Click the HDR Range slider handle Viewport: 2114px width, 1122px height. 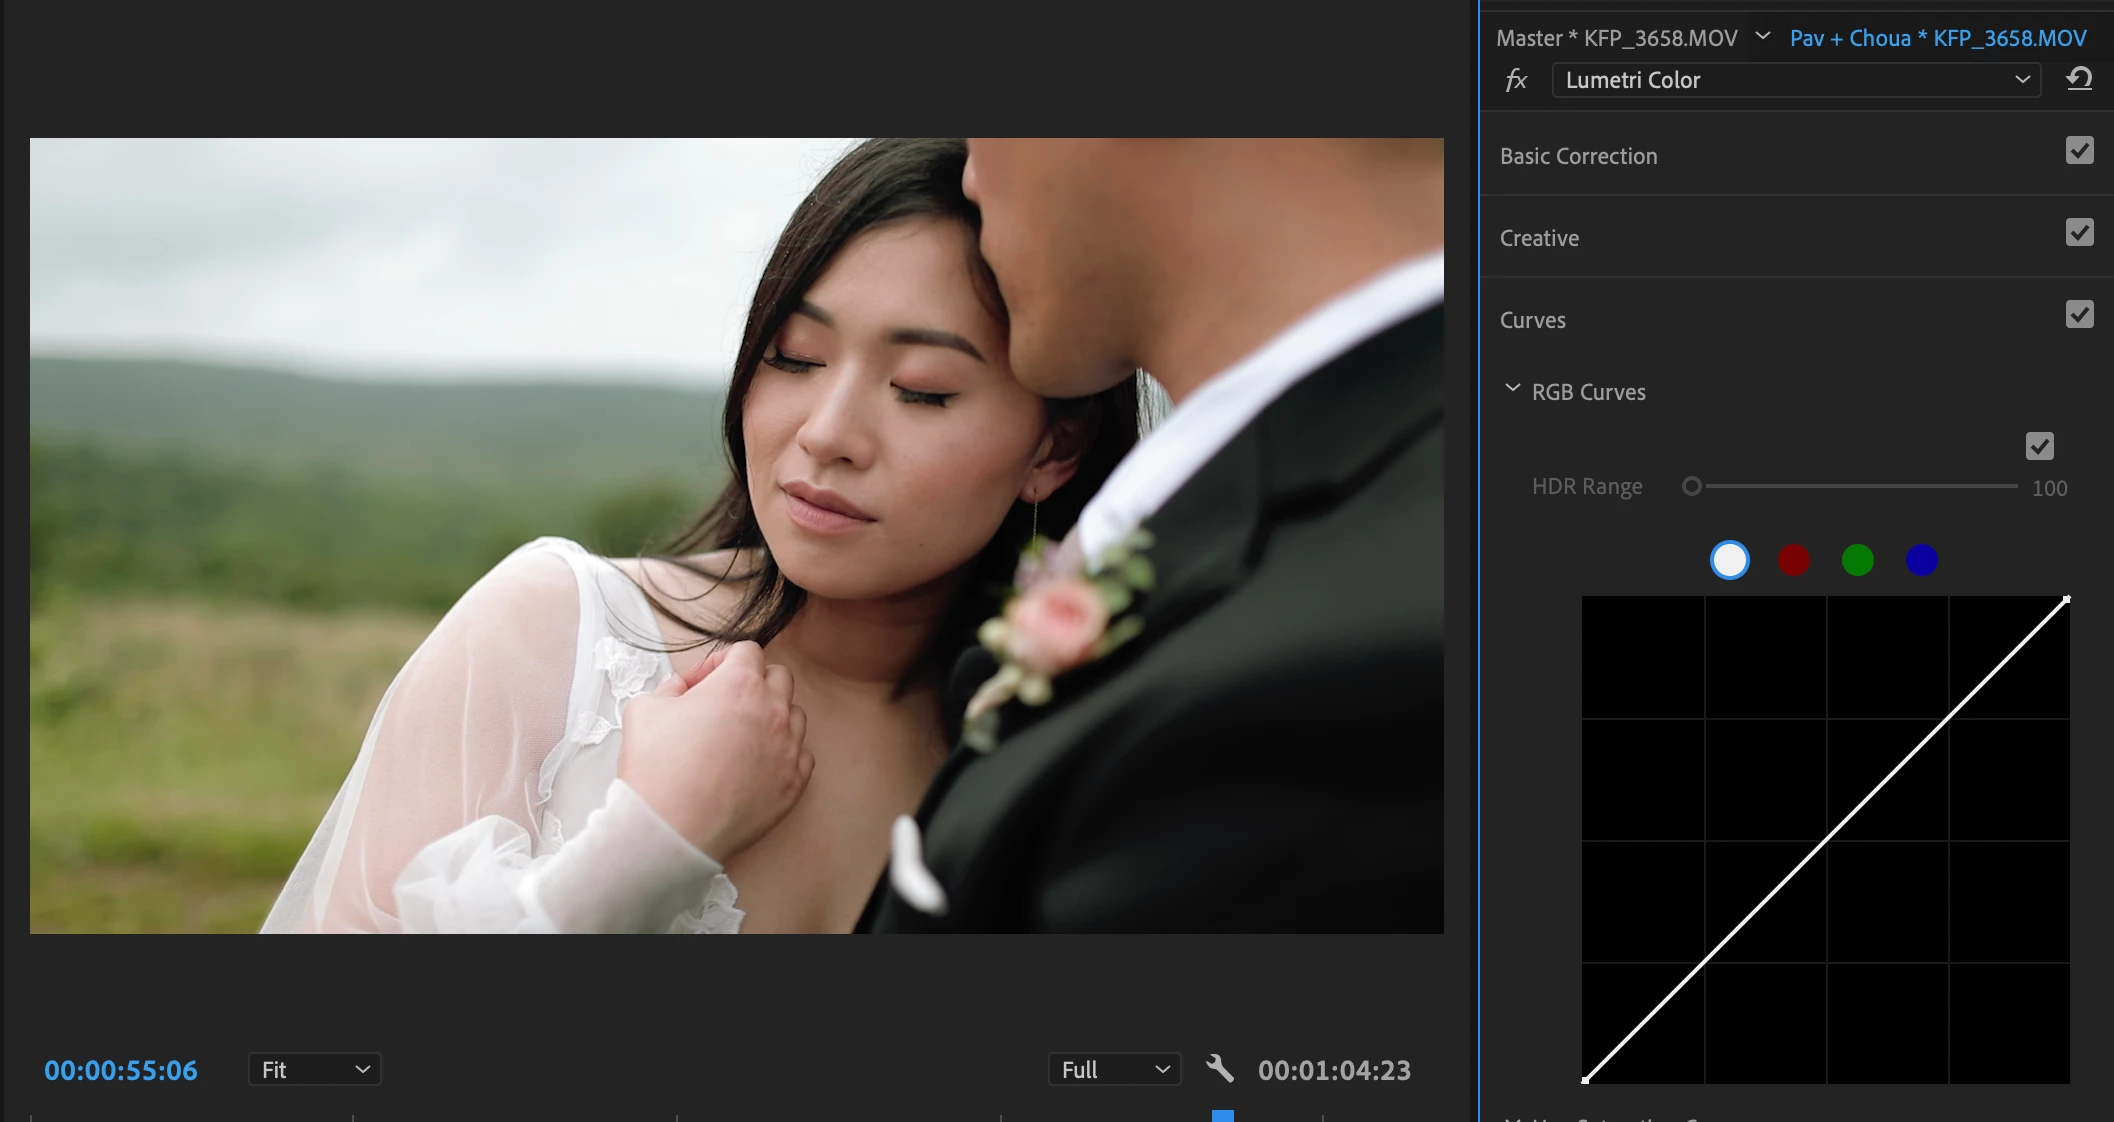click(1691, 486)
